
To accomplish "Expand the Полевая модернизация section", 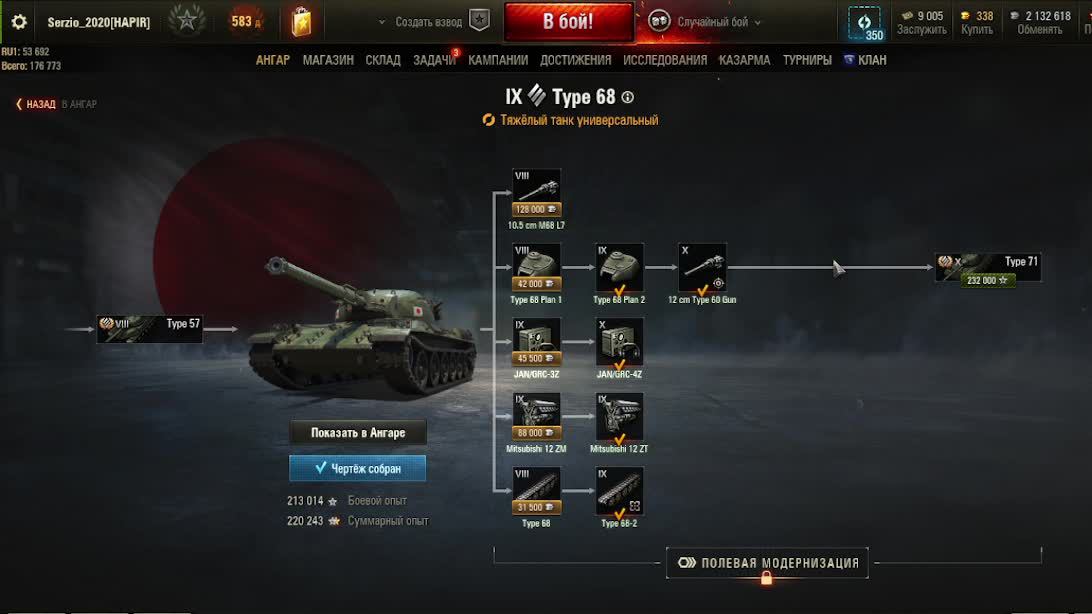I will click(x=767, y=563).
